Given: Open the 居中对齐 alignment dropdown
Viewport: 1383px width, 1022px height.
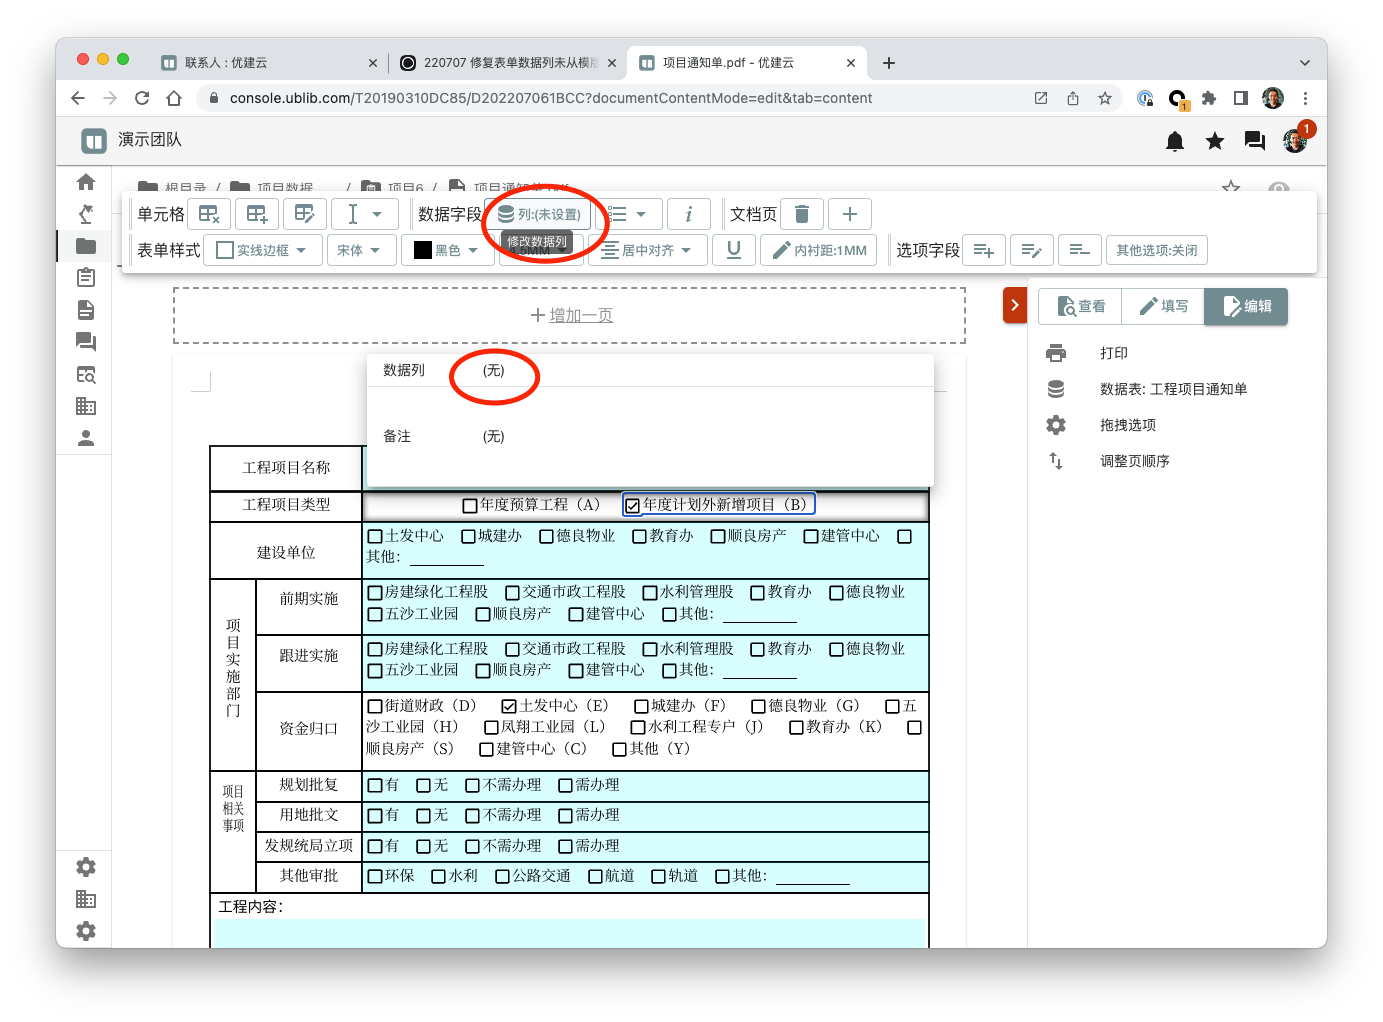Looking at the screenshot, I should click(x=648, y=250).
